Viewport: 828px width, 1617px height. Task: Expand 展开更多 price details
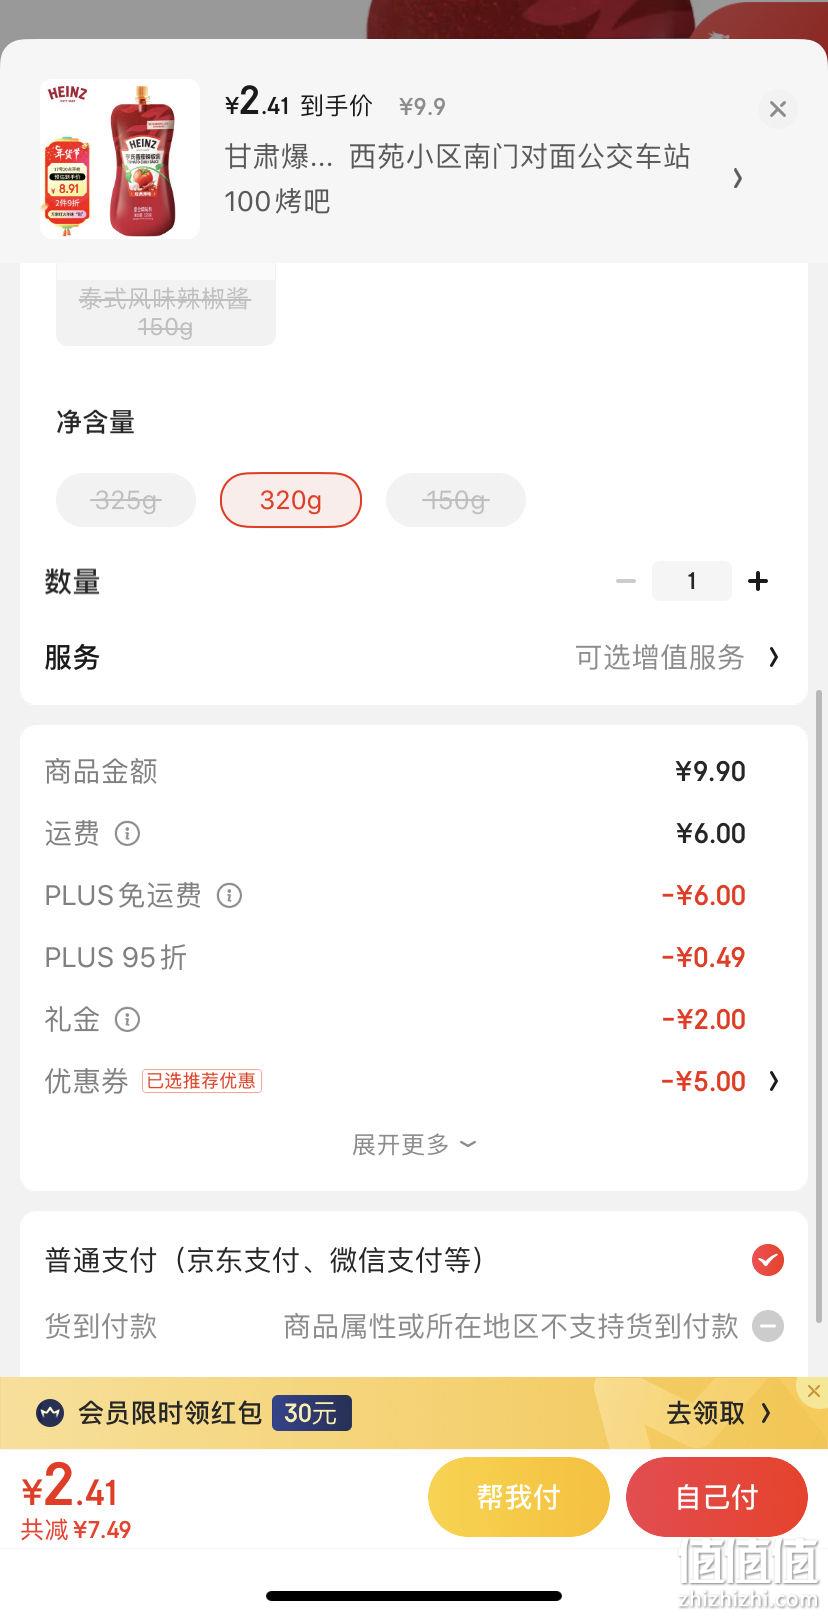click(x=414, y=1144)
